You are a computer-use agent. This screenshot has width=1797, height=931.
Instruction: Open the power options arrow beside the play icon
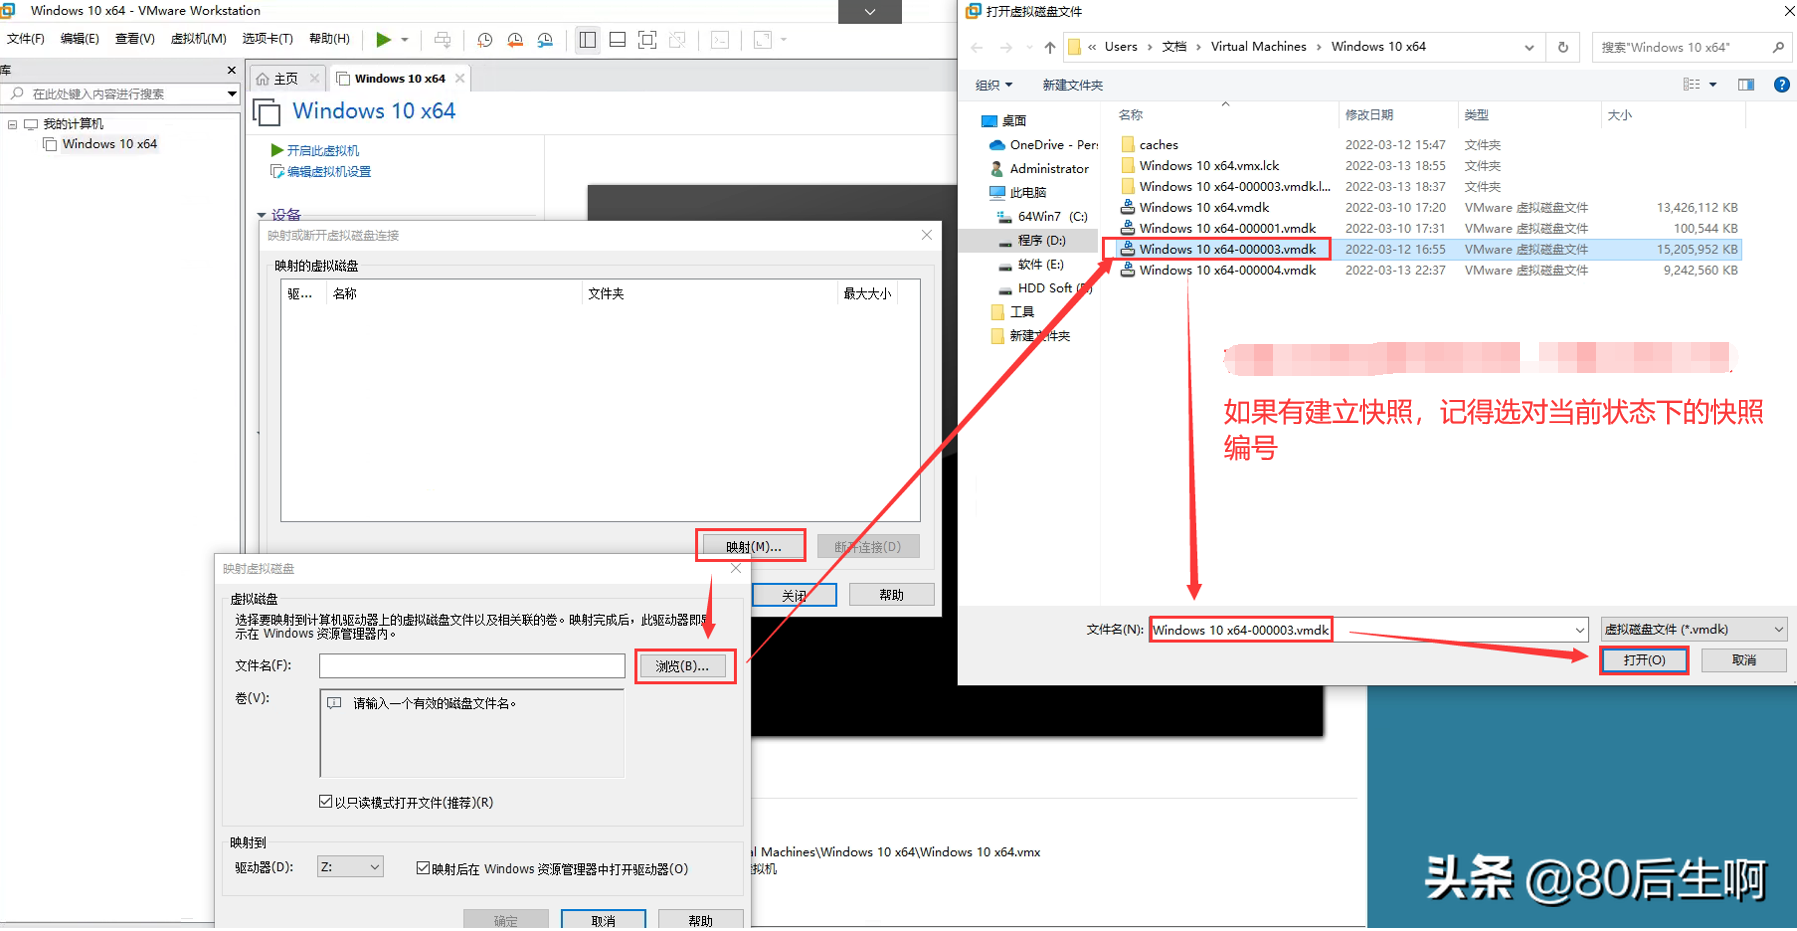coord(405,40)
